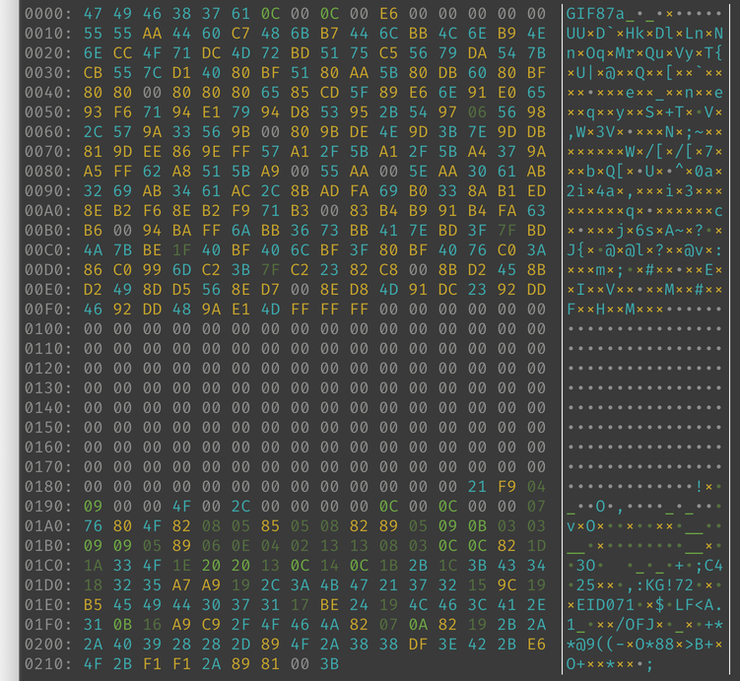Select the offset label 0040:
This screenshot has height=681, width=740.
(48, 93)
